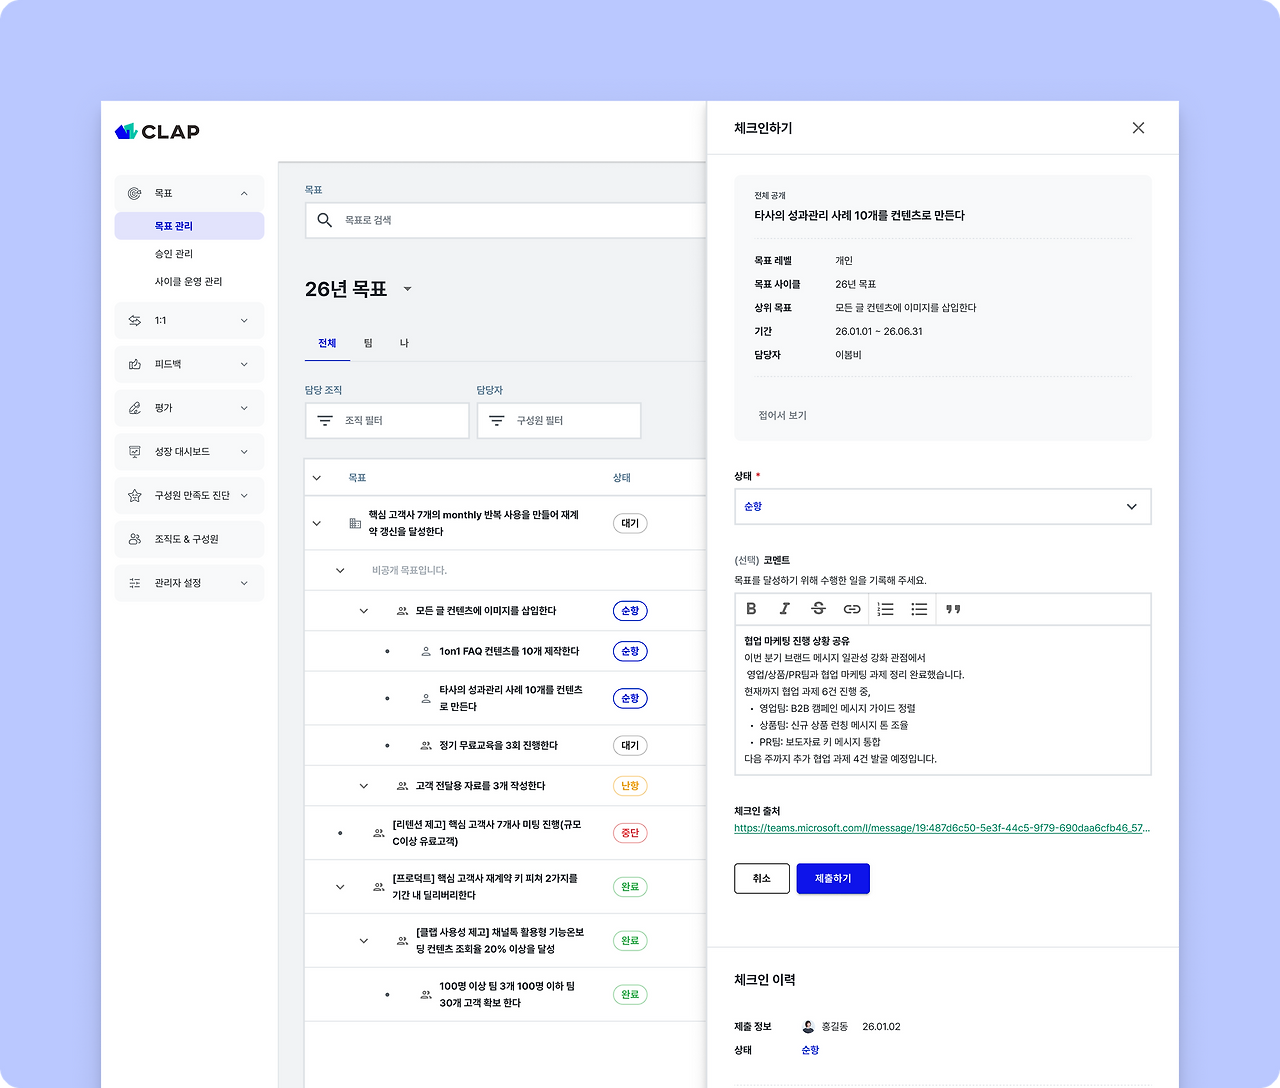Apply italic formatting in comment editor

[785, 609]
